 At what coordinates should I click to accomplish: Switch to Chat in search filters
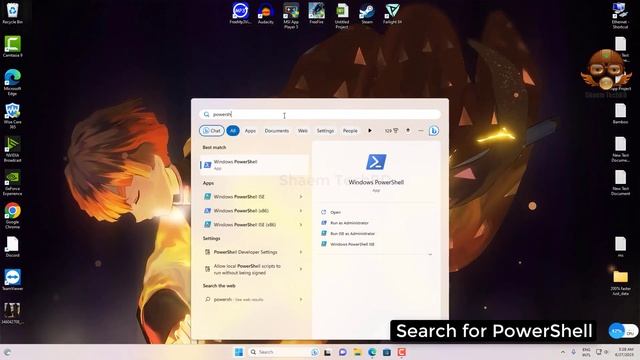(211, 131)
